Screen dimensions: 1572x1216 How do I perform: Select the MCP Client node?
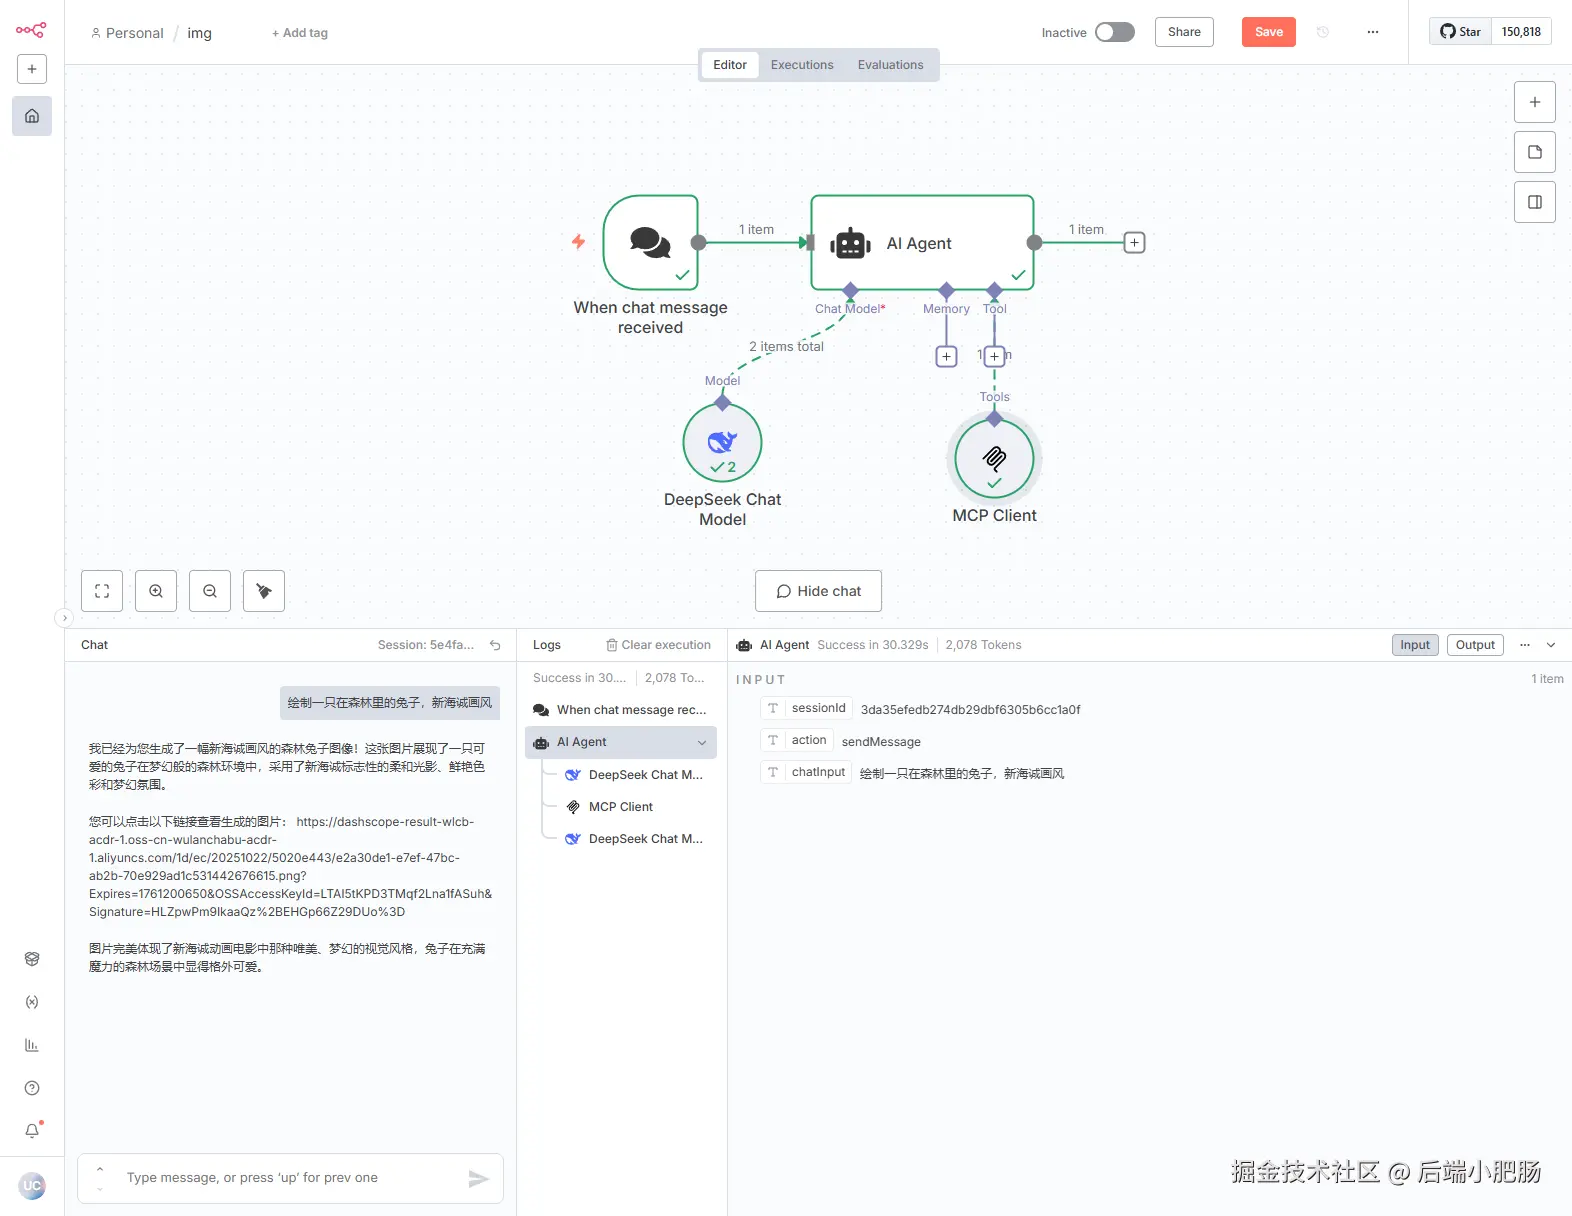[x=994, y=458]
